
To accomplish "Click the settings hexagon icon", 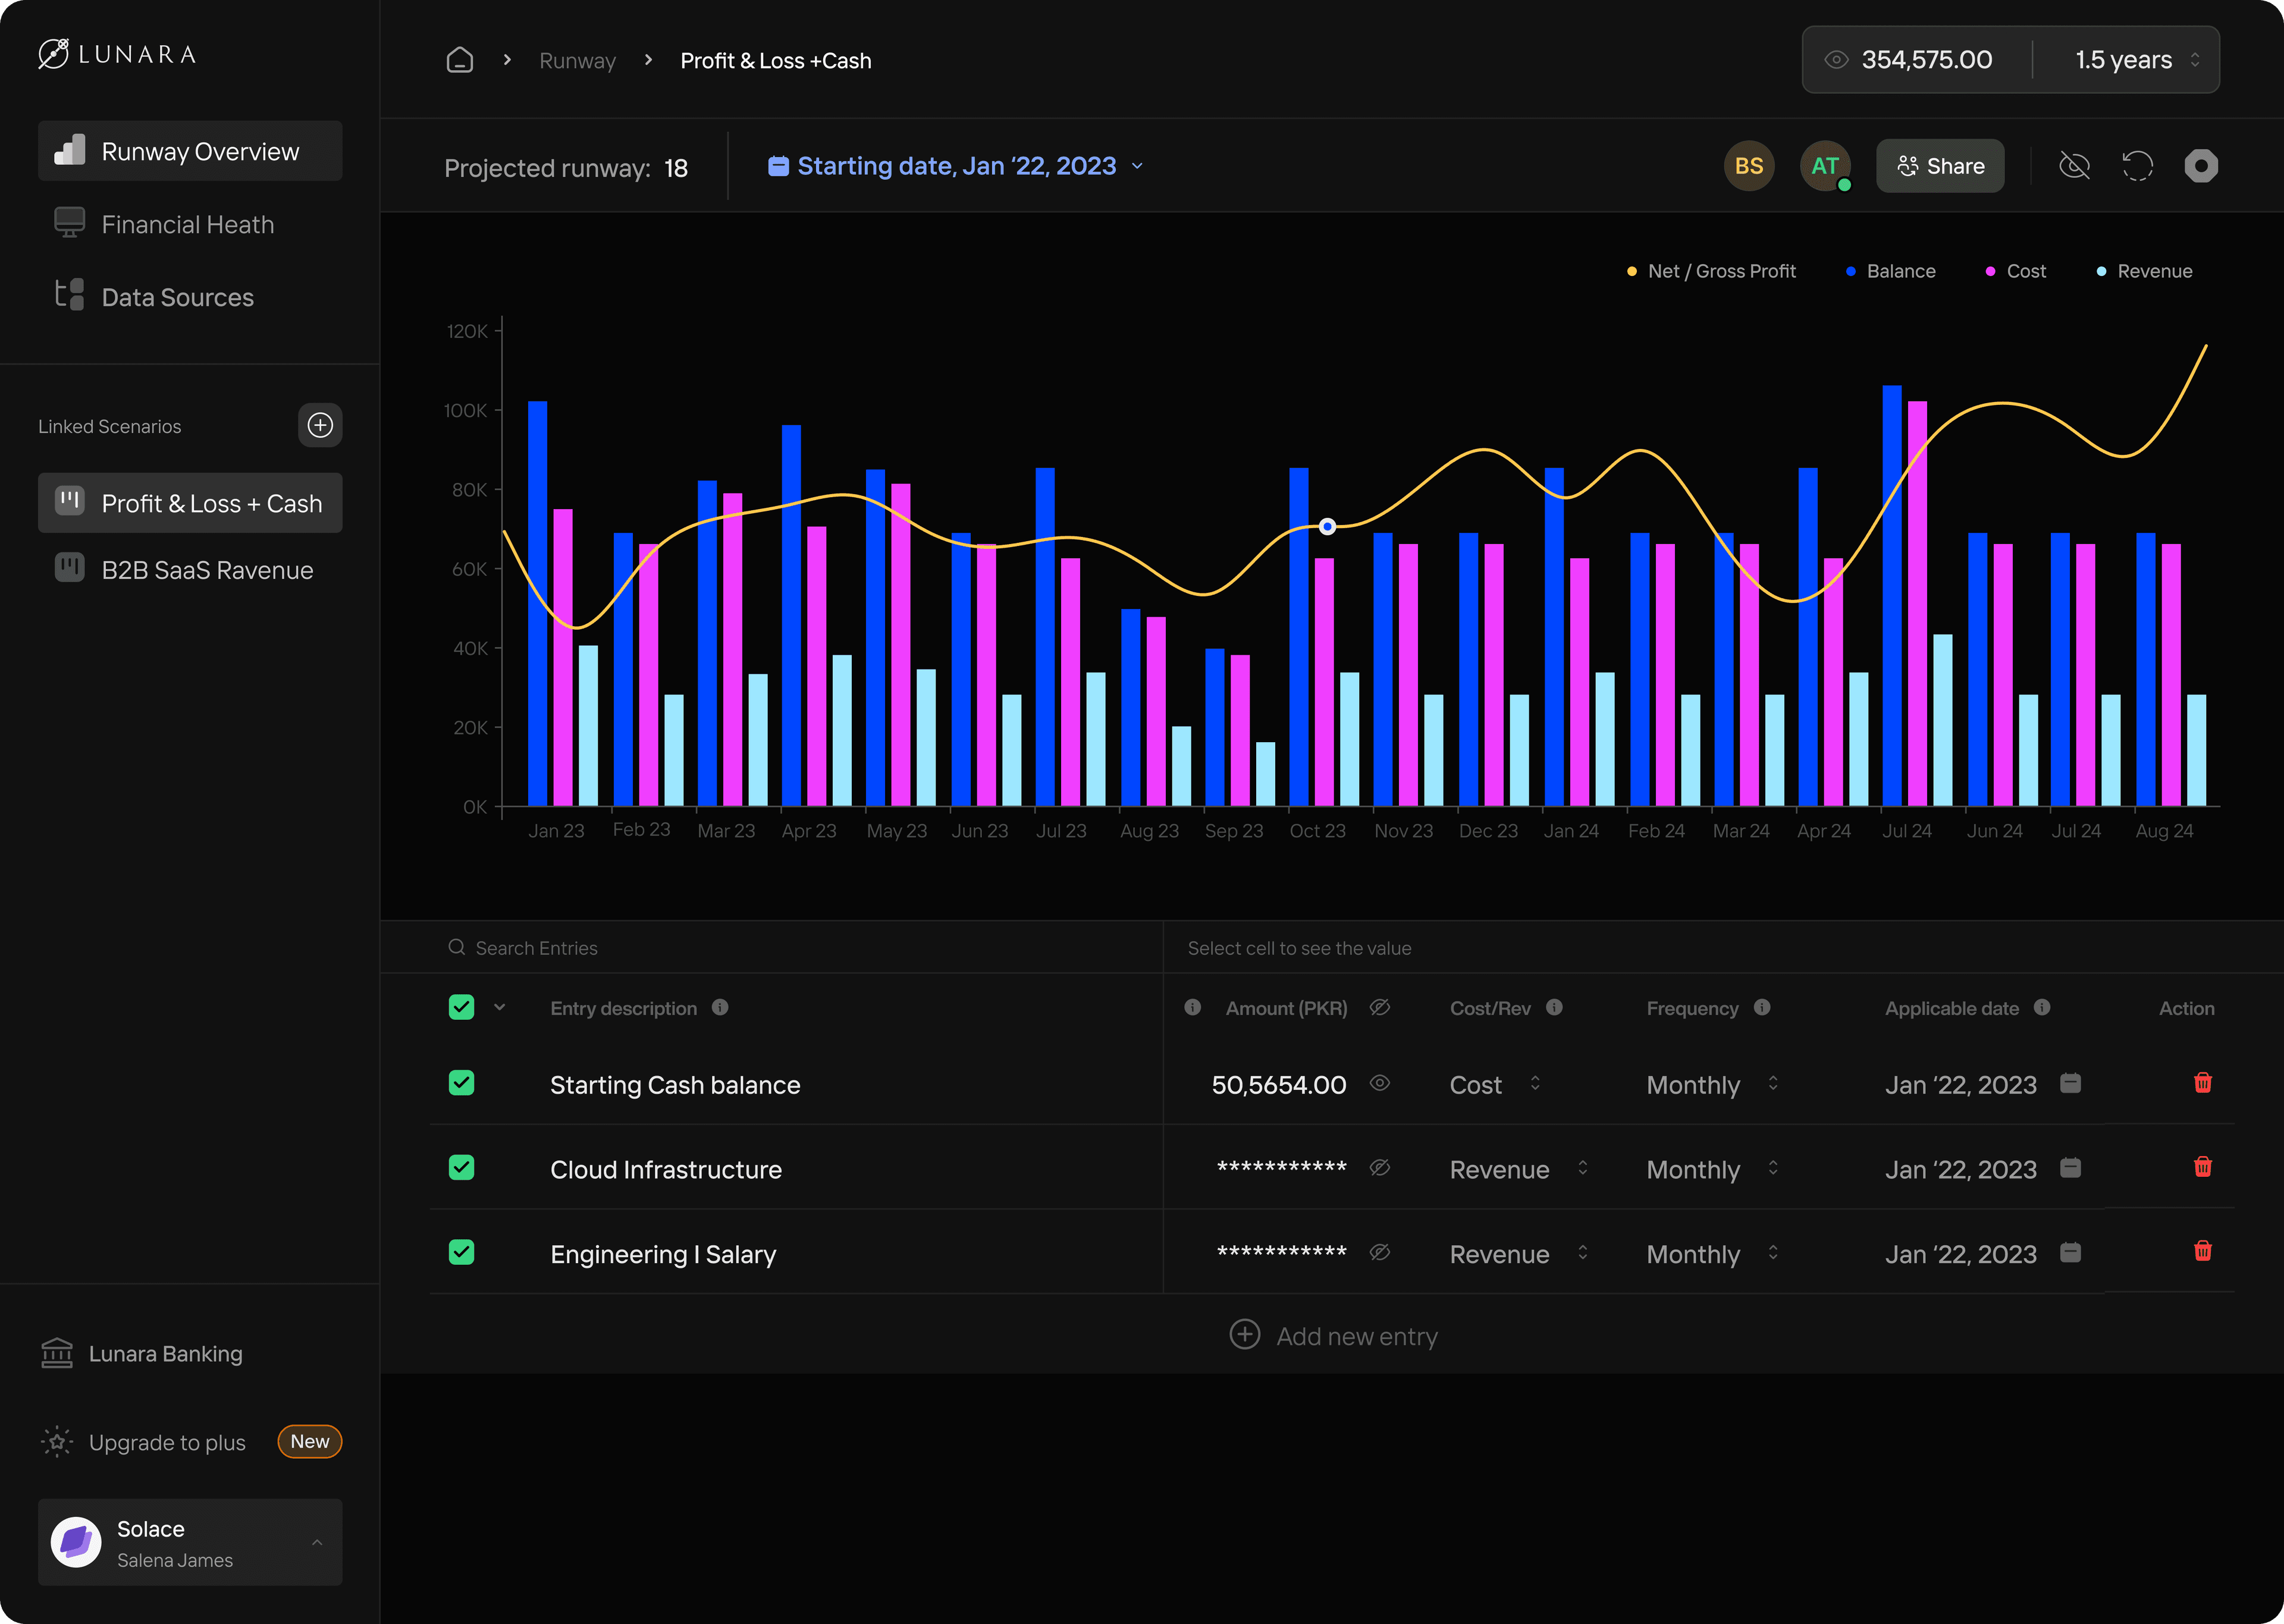I will (2200, 166).
